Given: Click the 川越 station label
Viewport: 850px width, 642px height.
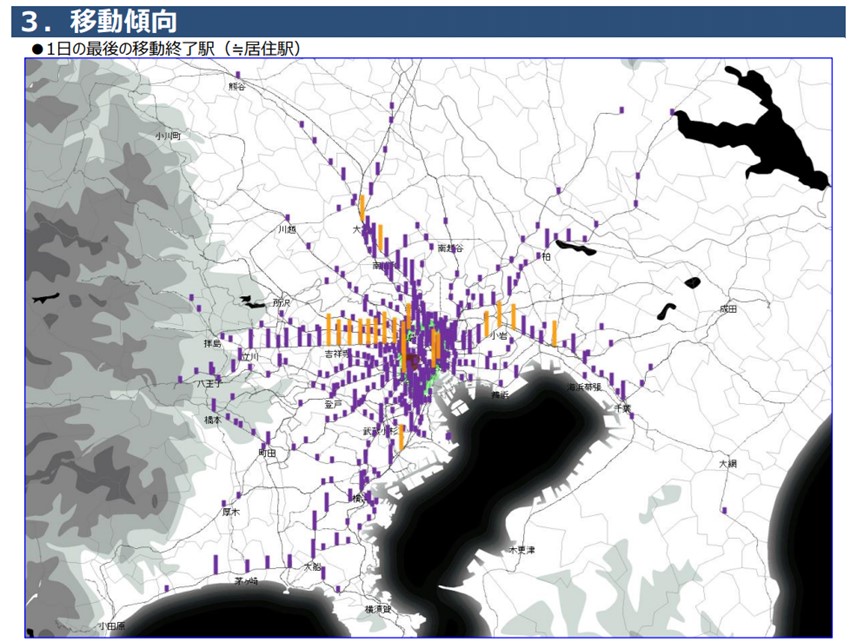Looking at the screenshot, I should click(287, 229).
